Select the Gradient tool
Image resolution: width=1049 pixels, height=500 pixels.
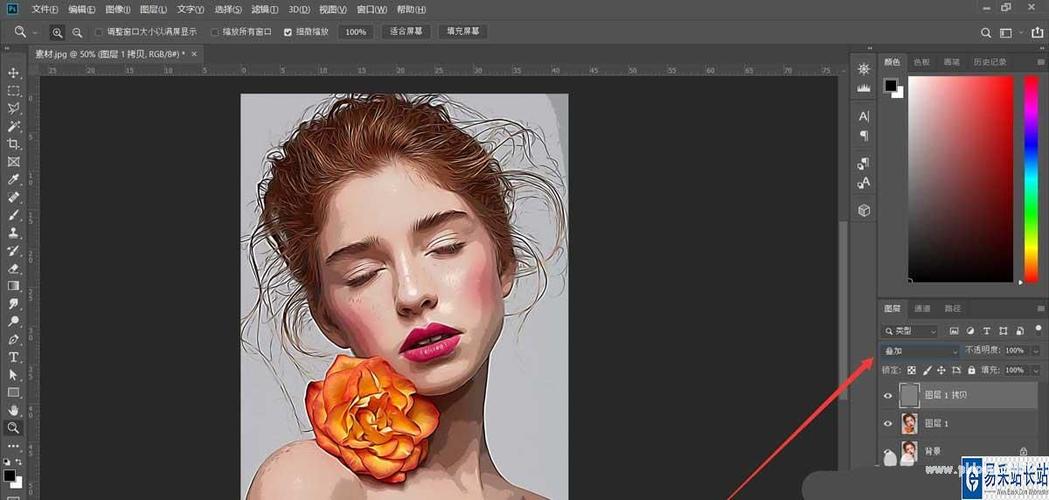coord(13,286)
